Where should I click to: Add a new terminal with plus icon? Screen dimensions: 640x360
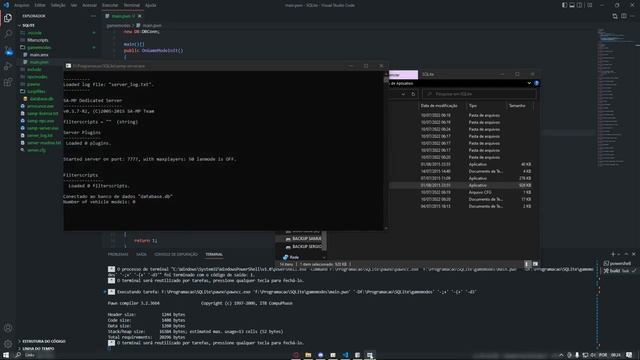tap(613, 254)
